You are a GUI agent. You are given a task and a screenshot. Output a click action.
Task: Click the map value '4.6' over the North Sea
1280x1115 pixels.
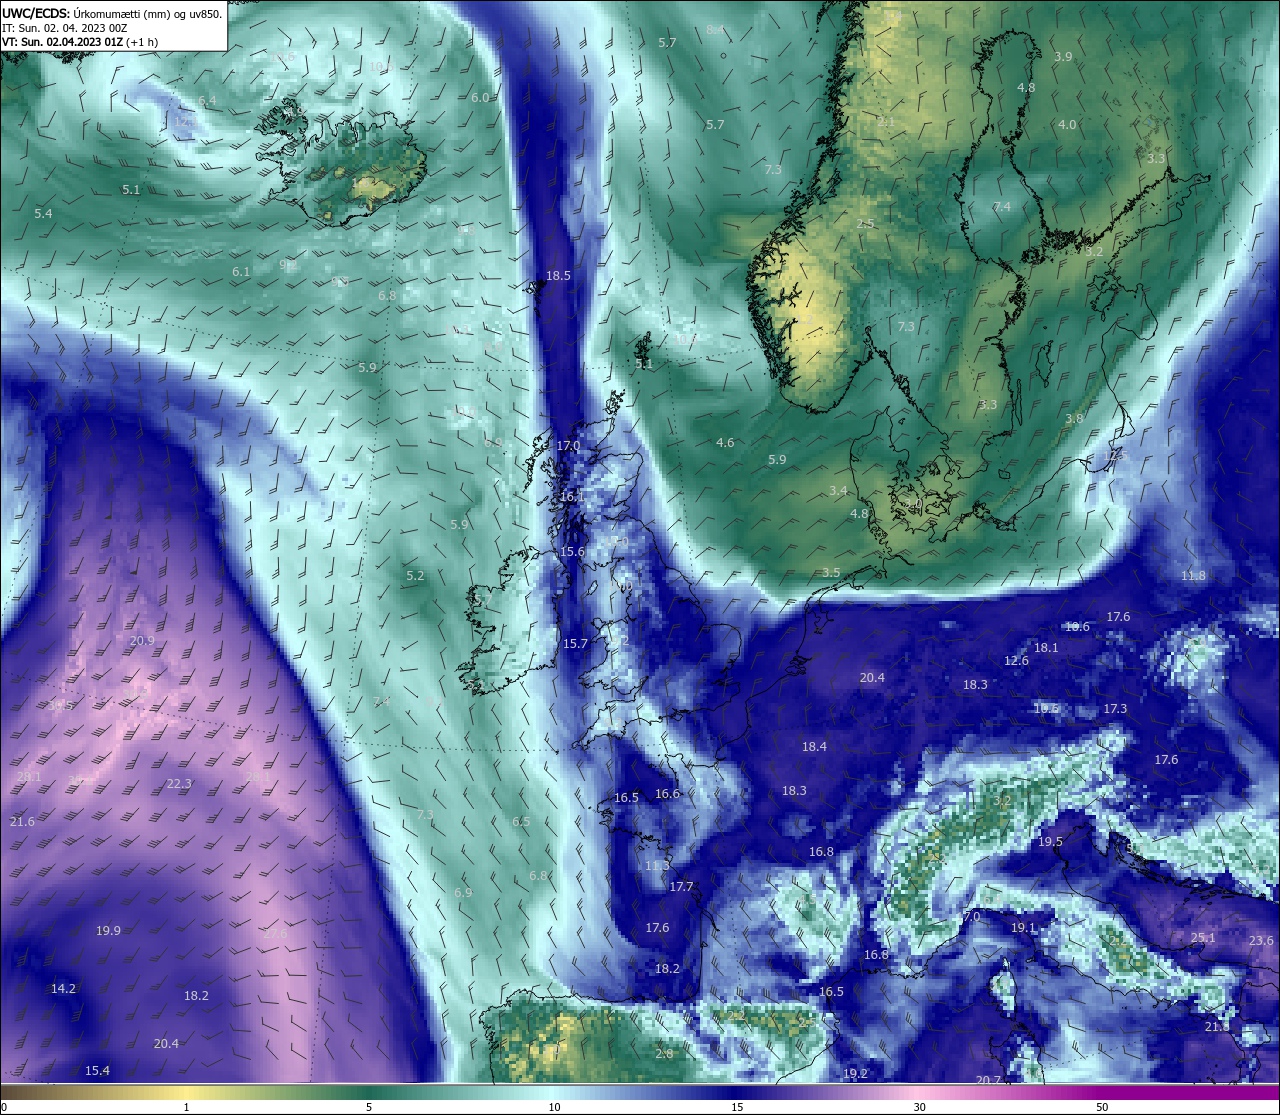click(x=725, y=442)
